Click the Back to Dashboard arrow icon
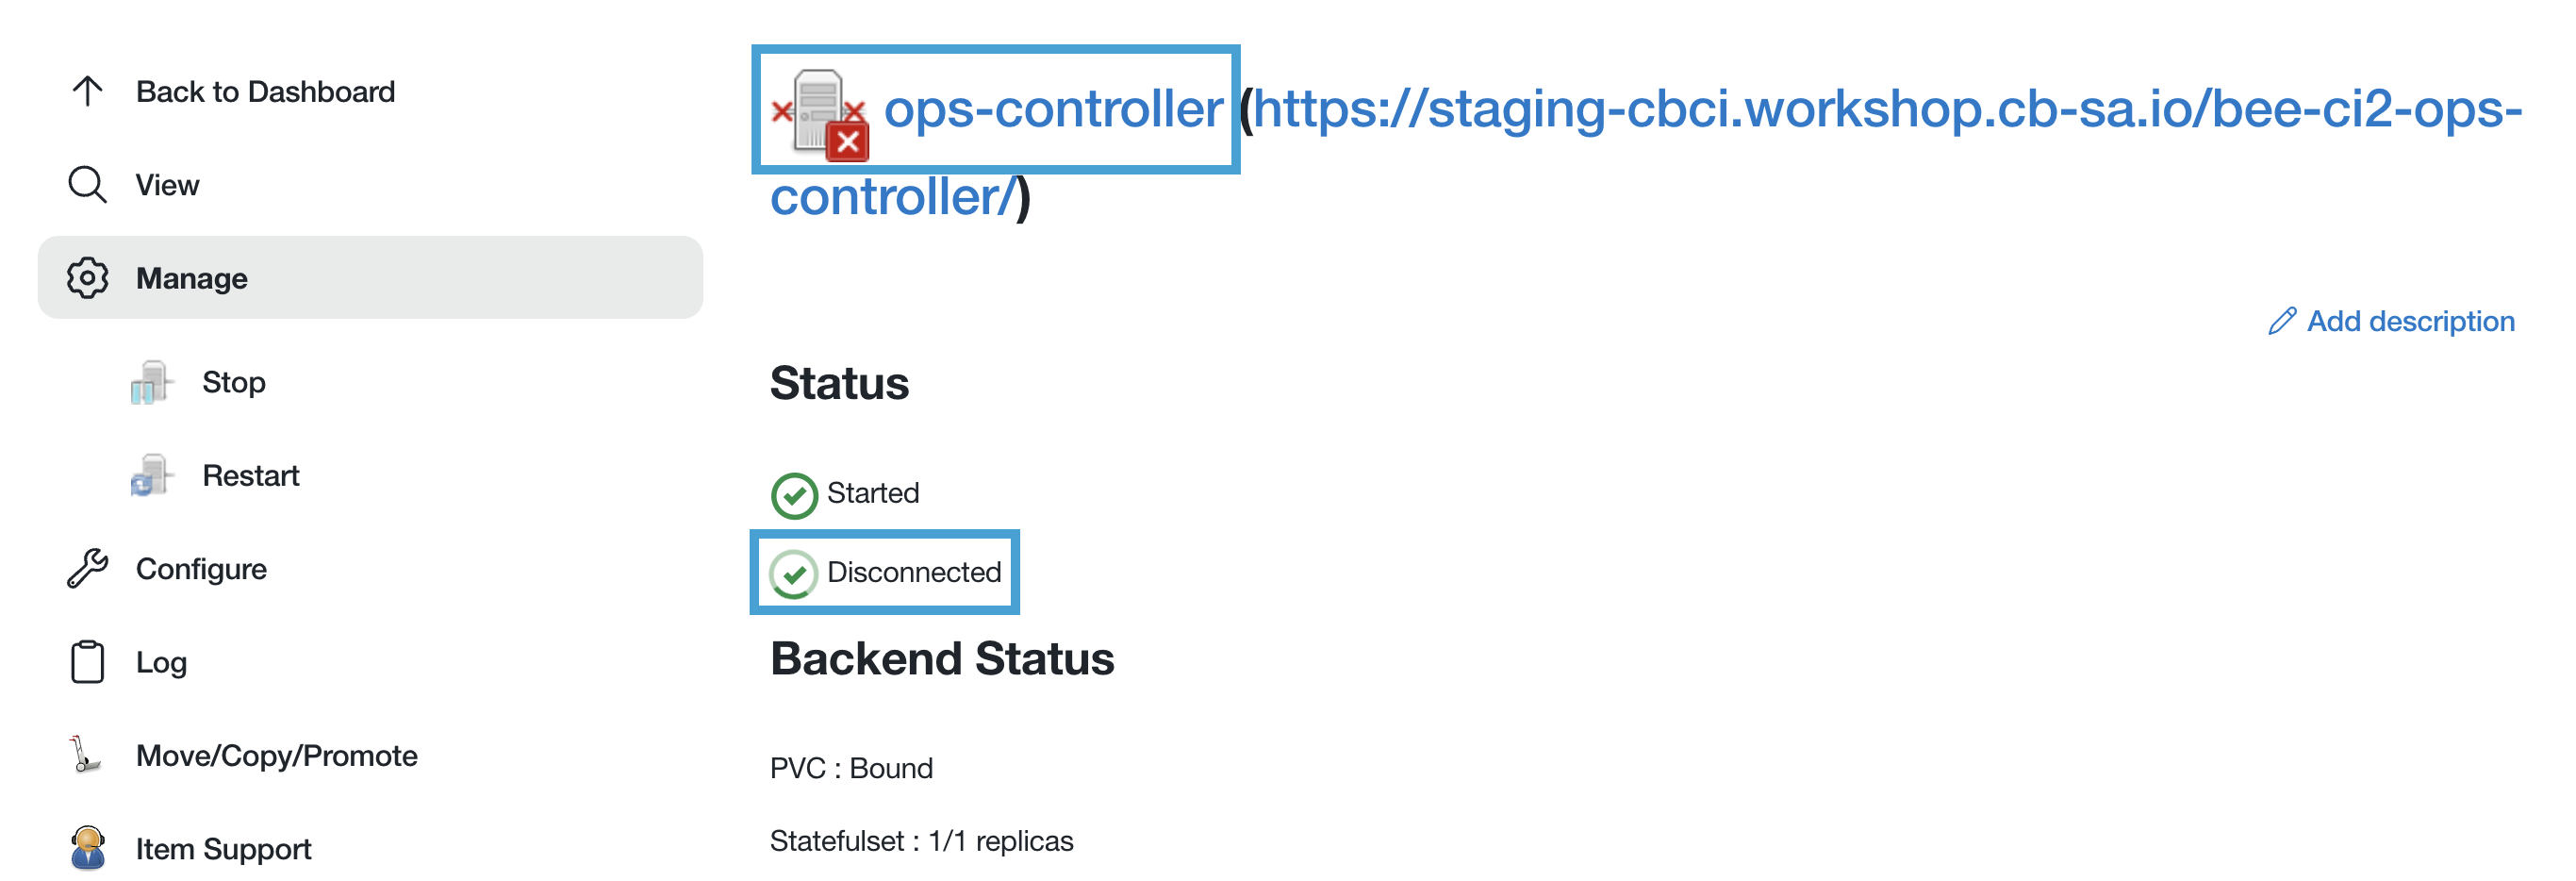This screenshot has width=2576, height=881. click(88, 91)
